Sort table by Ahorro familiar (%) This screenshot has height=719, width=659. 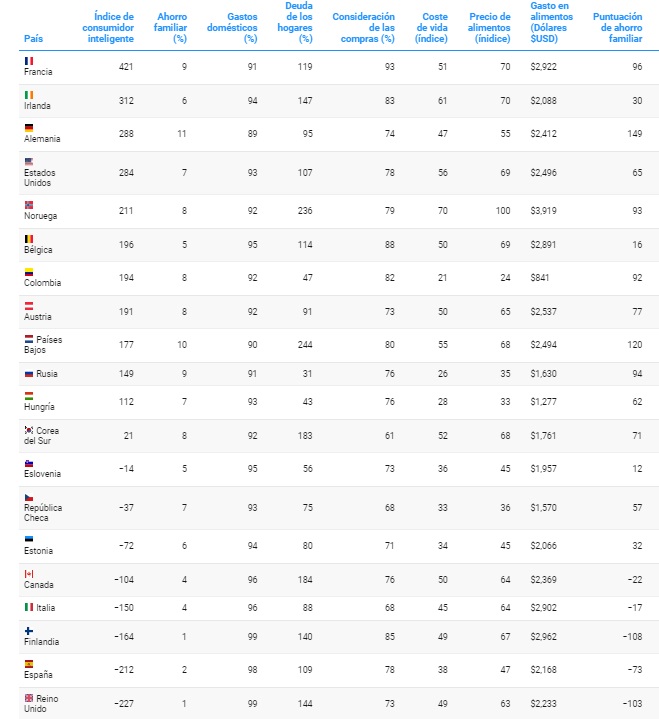[x=170, y=28]
